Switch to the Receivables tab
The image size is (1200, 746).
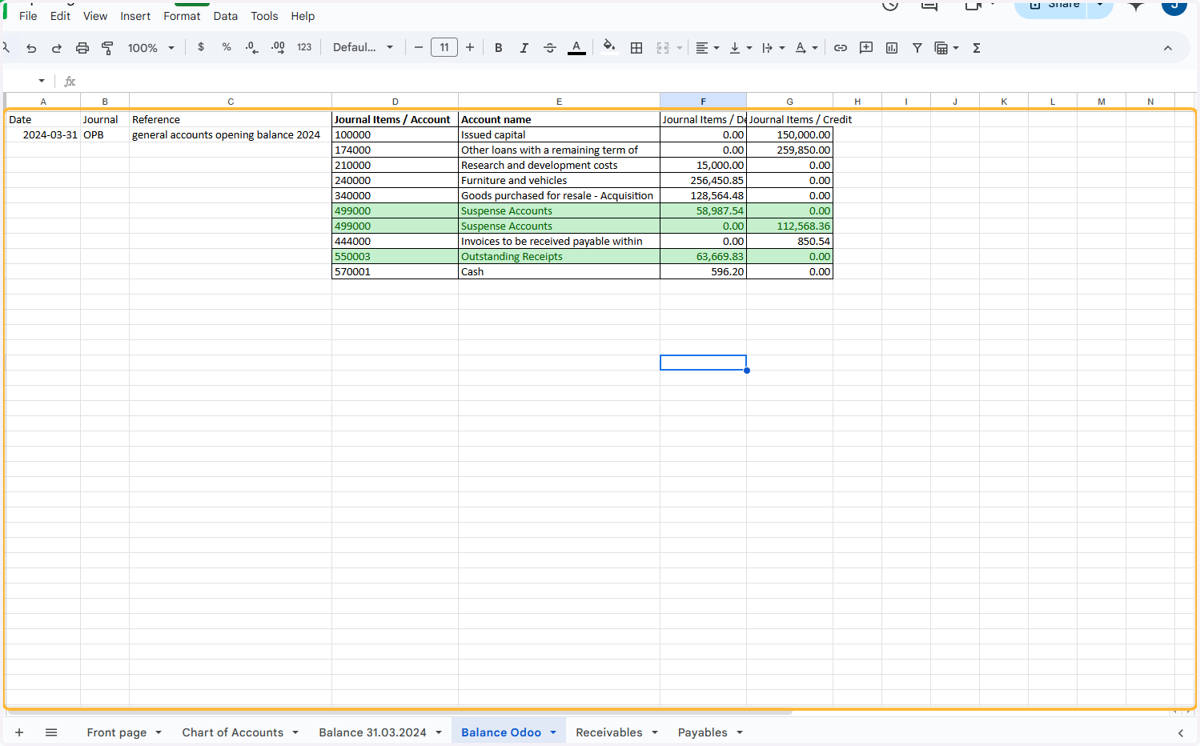coord(609,732)
